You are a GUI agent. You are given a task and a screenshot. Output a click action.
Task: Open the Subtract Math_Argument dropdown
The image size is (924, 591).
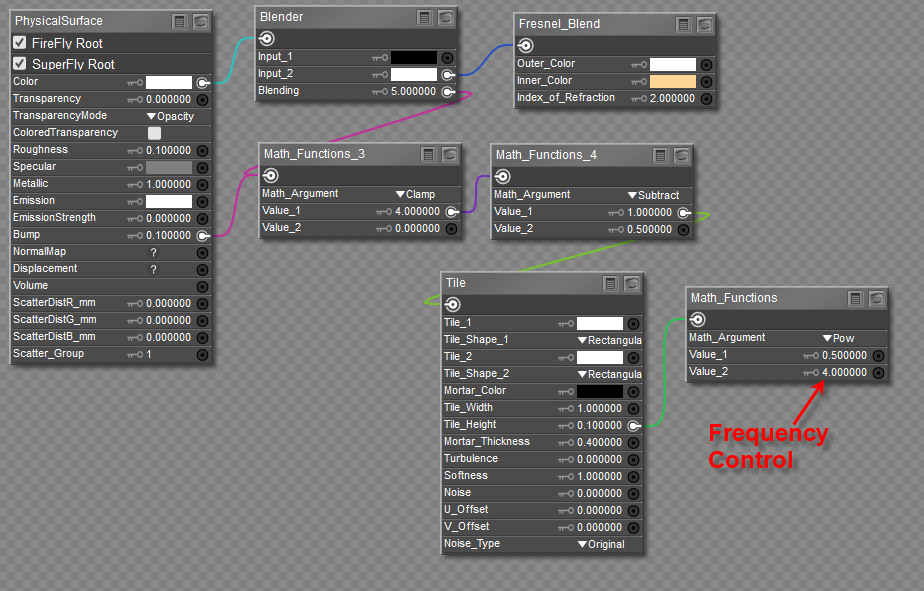coord(654,196)
